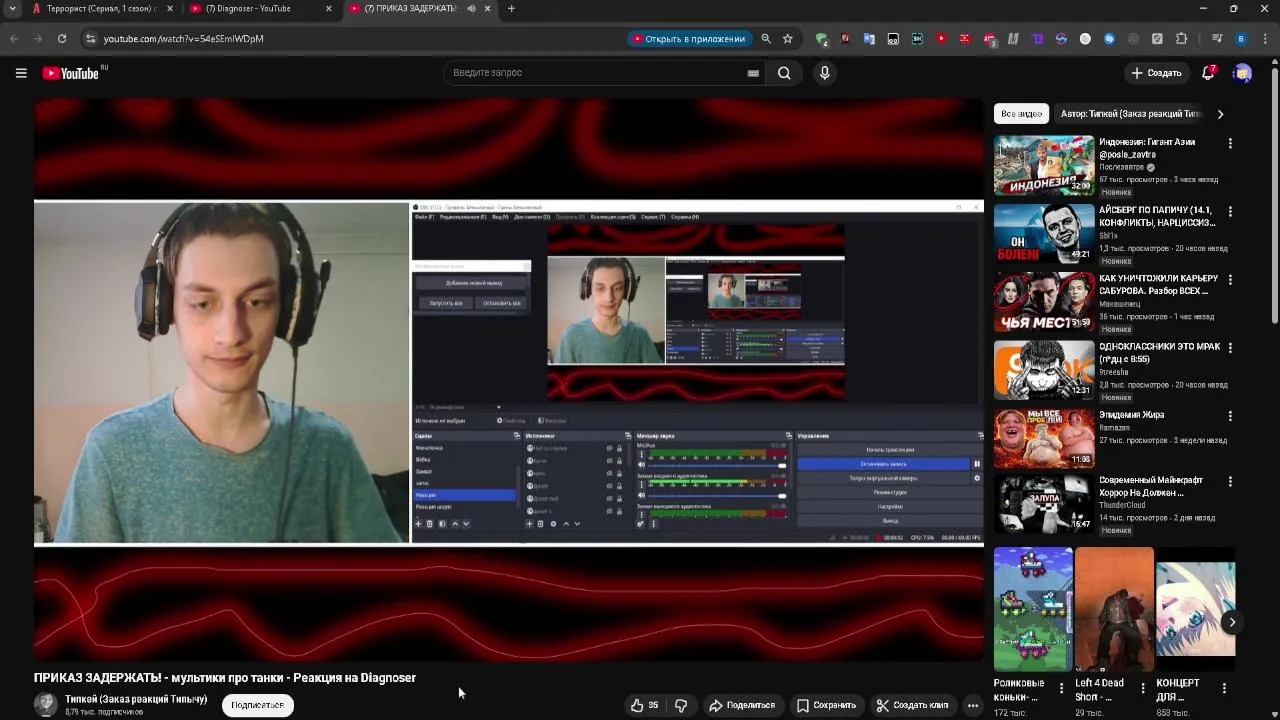Click the search magnifier button
The height and width of the screenshot is (720, 1280).
pyautogui.click(x=784, y=73)
